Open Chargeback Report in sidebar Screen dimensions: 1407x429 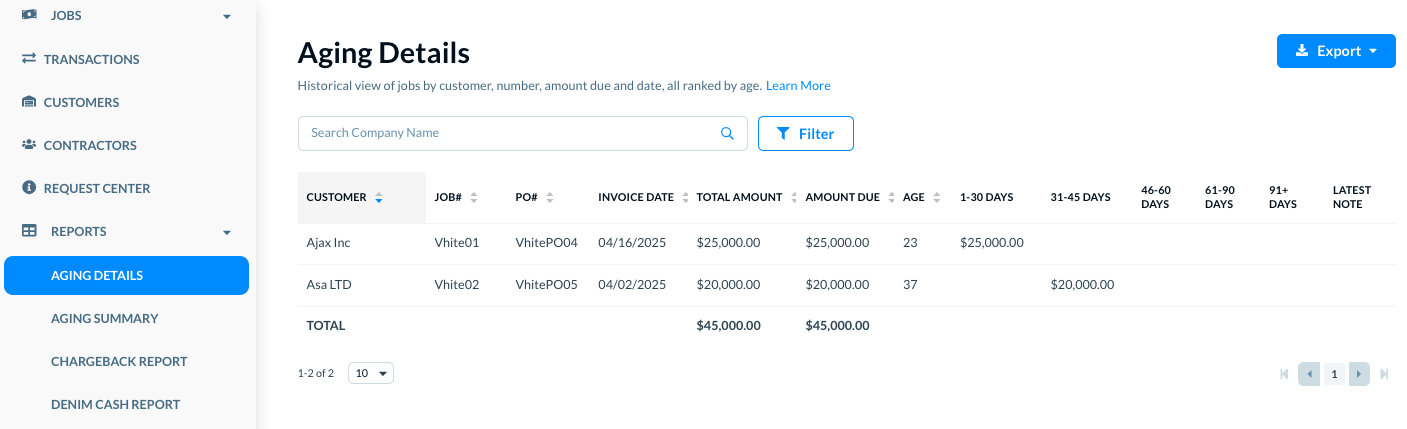click(119, 361)
